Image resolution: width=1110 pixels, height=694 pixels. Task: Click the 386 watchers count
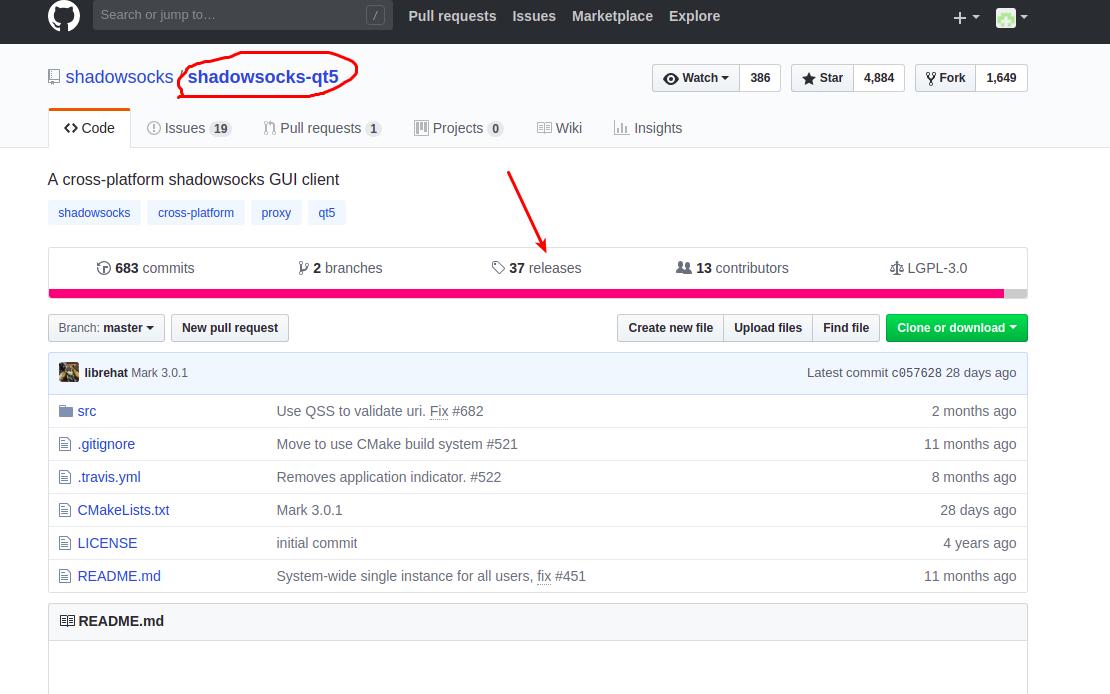coord(760,78)
